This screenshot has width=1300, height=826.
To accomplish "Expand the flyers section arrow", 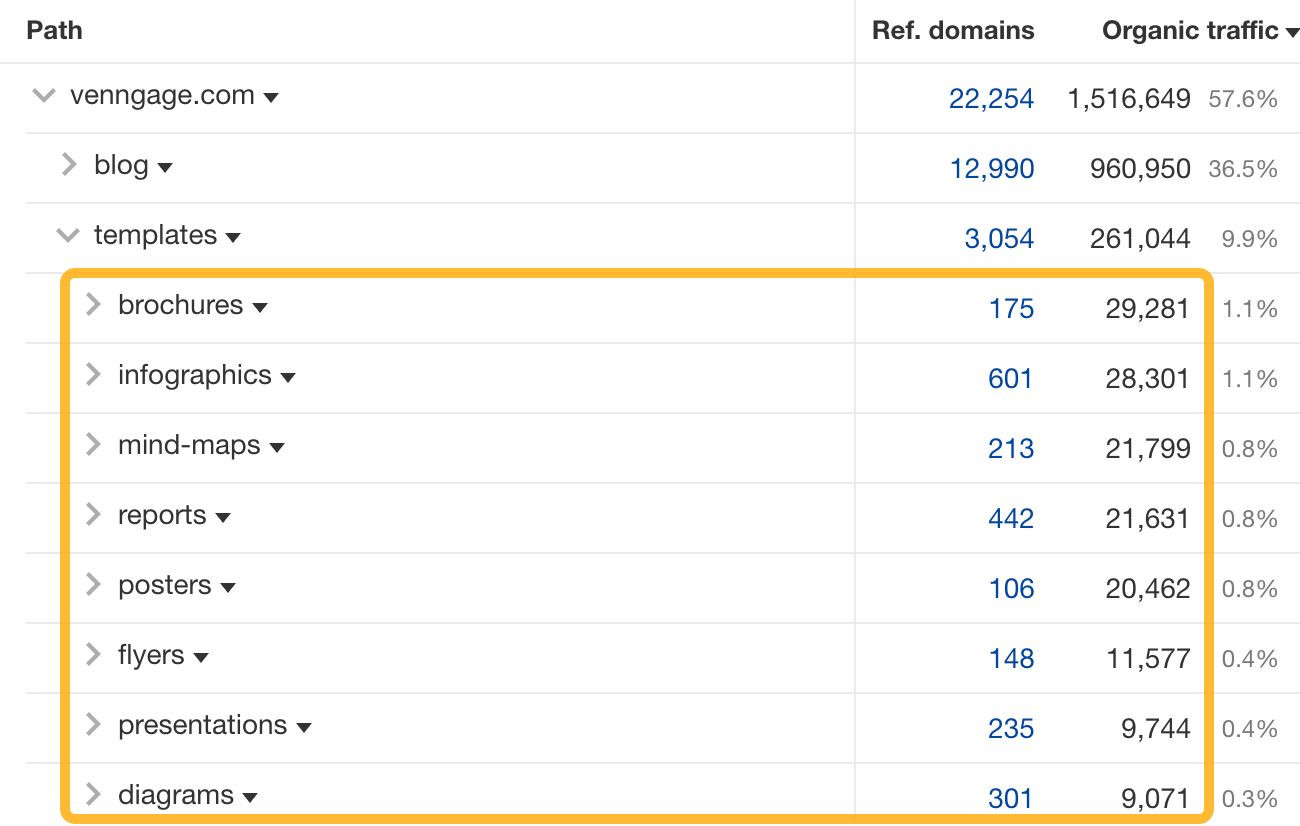I will [x=91, y=655].
